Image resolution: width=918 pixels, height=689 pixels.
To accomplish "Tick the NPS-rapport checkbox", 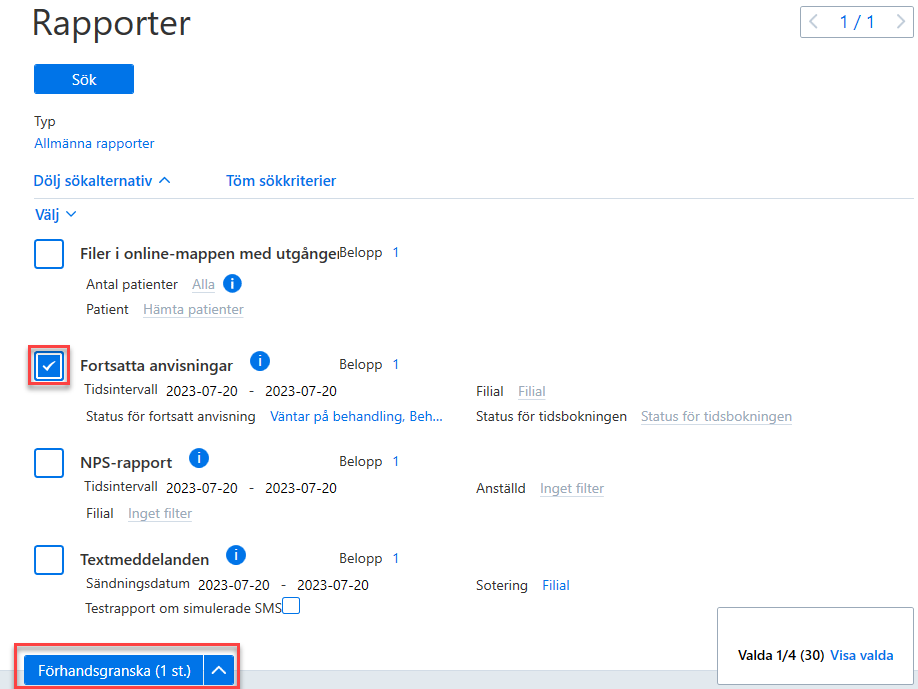I will pos(49,463).
